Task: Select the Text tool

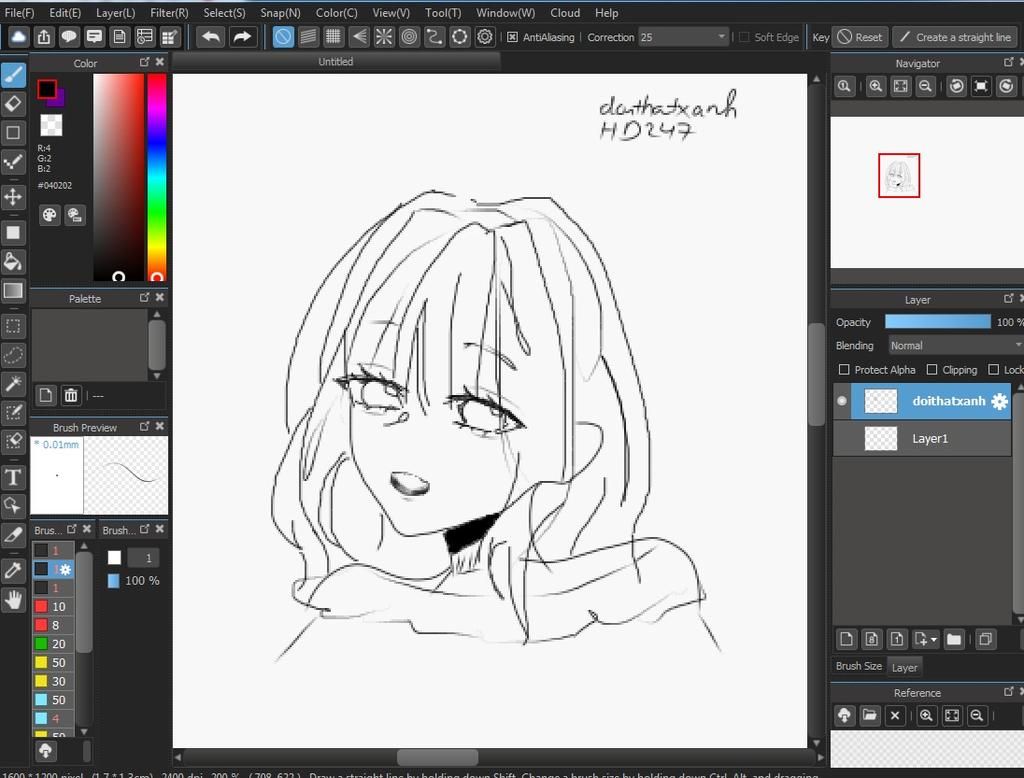Action: click(x=13, y=477)
